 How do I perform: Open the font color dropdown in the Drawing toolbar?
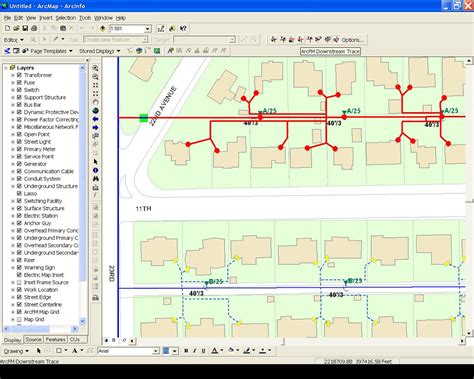coord(222,351)
